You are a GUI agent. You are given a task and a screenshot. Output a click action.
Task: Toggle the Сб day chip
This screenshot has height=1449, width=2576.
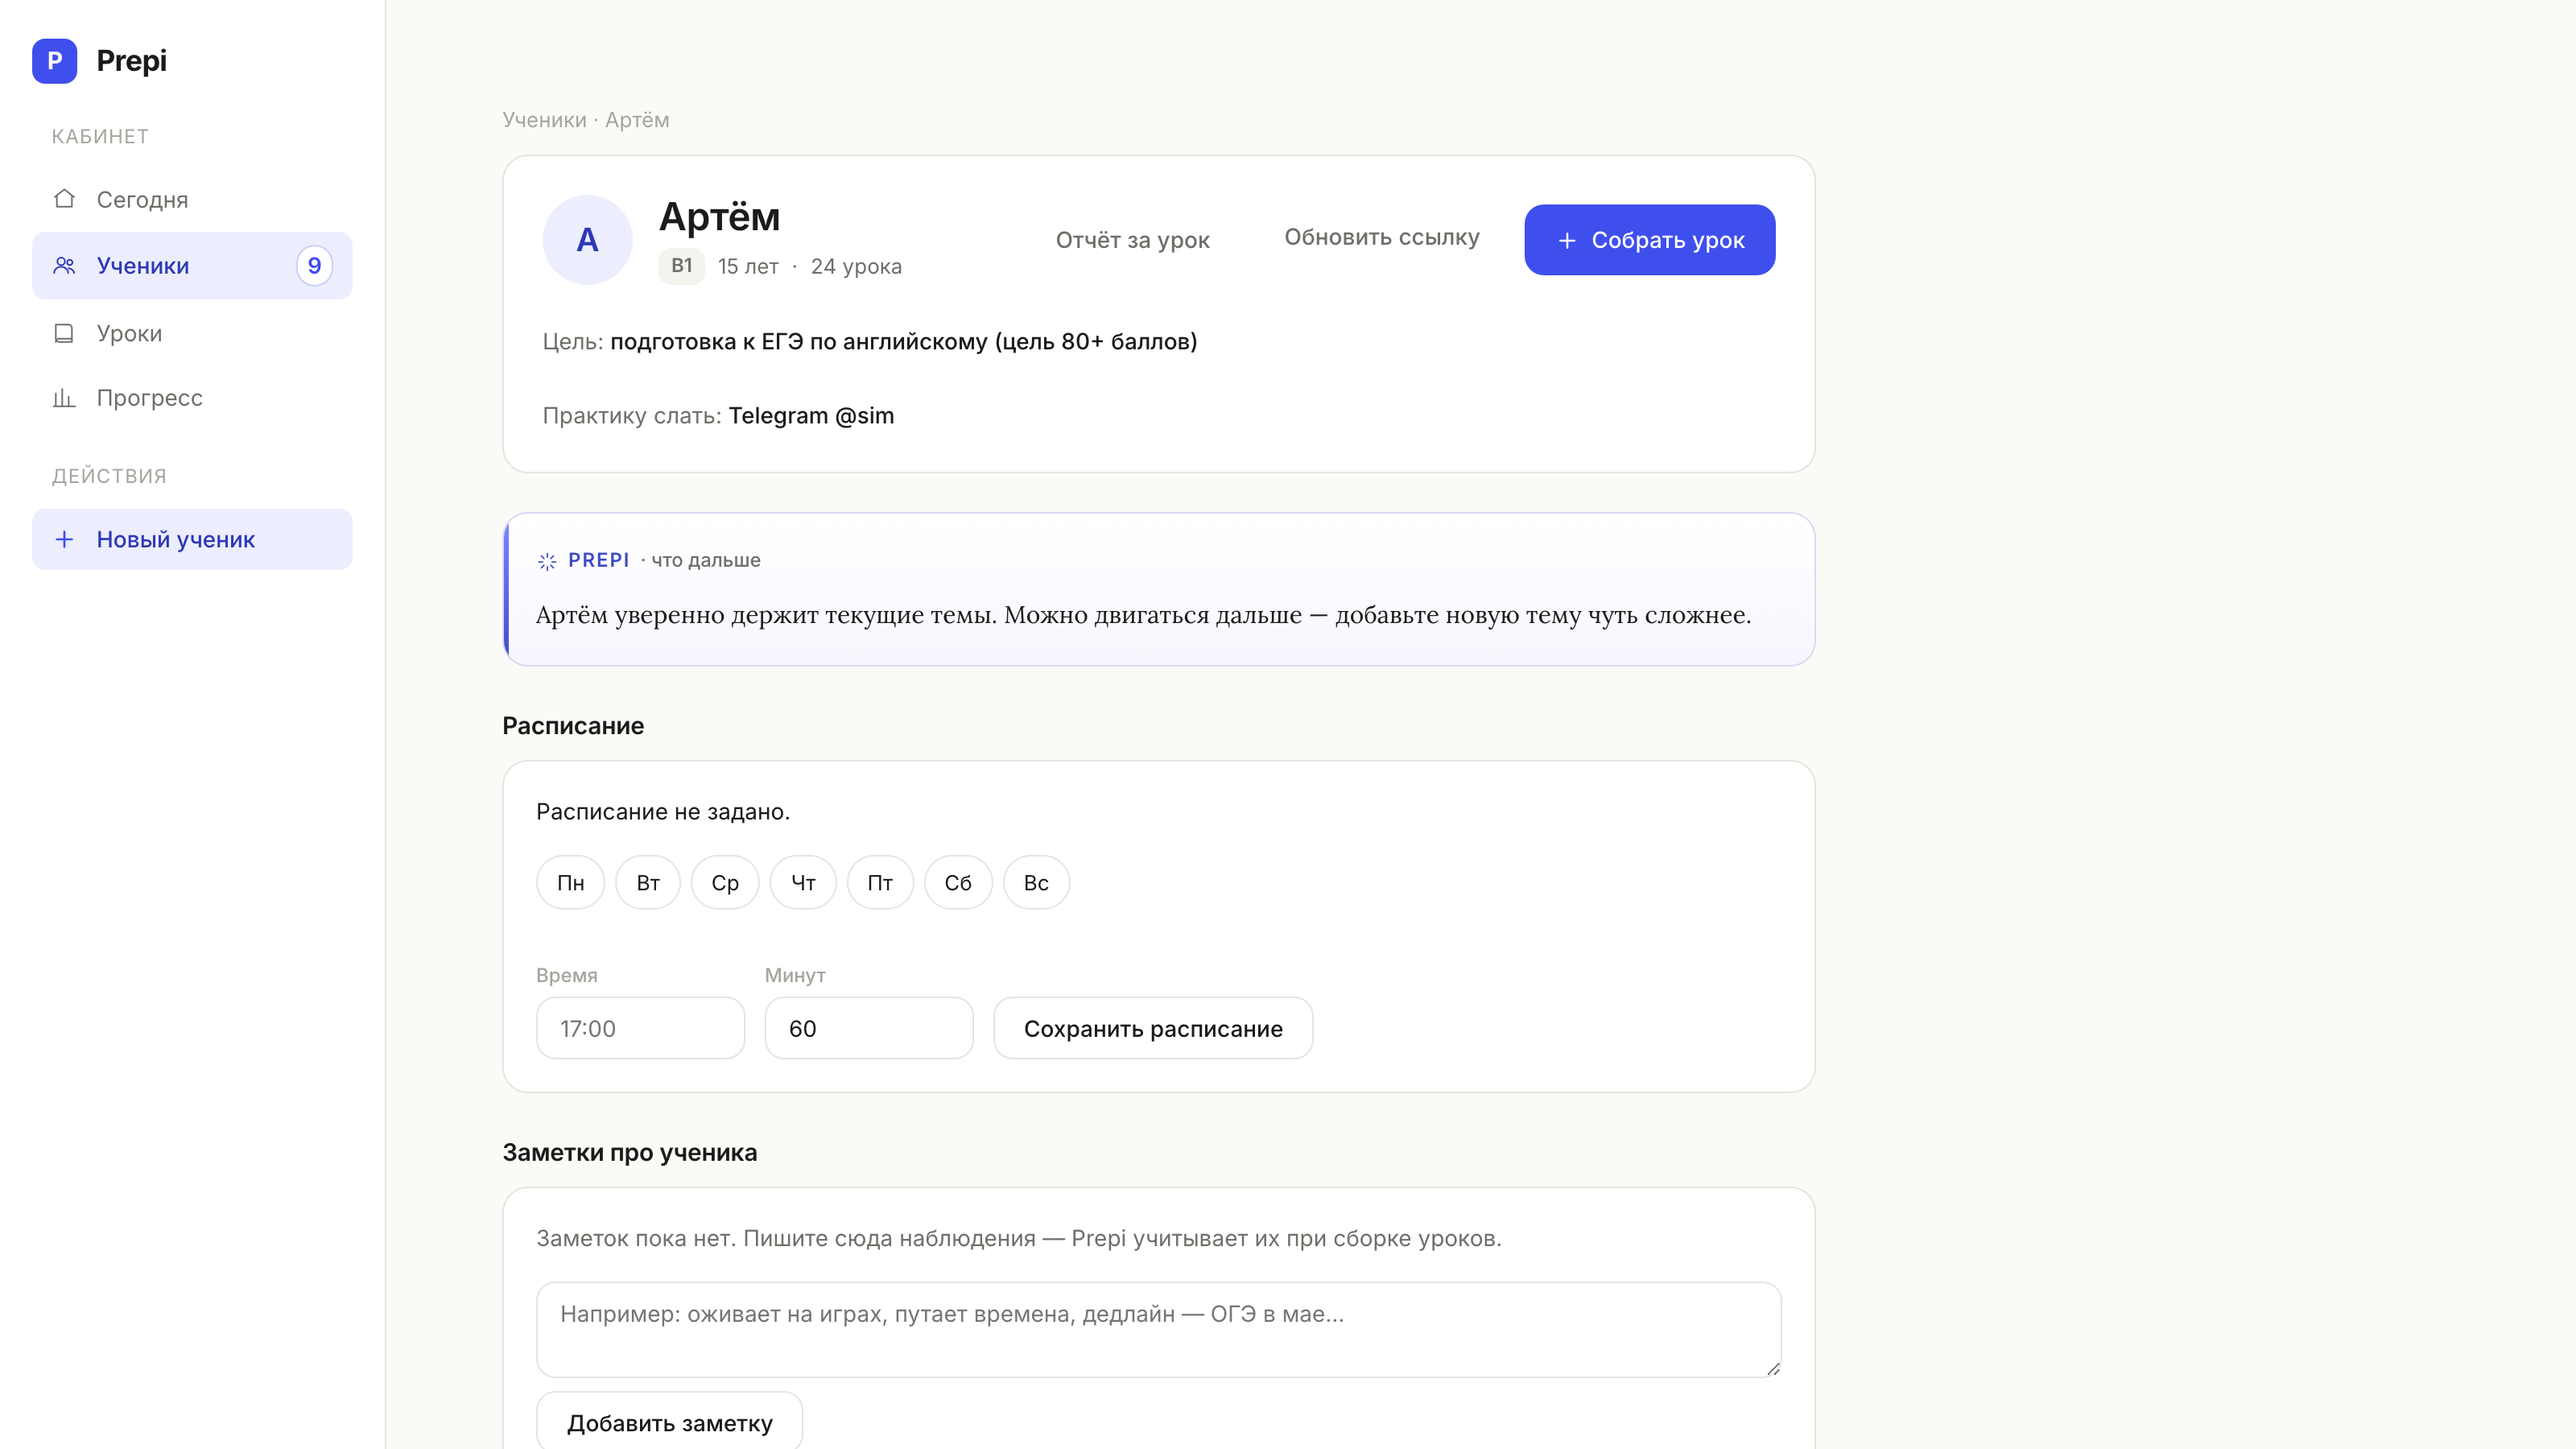click(958, 882)
